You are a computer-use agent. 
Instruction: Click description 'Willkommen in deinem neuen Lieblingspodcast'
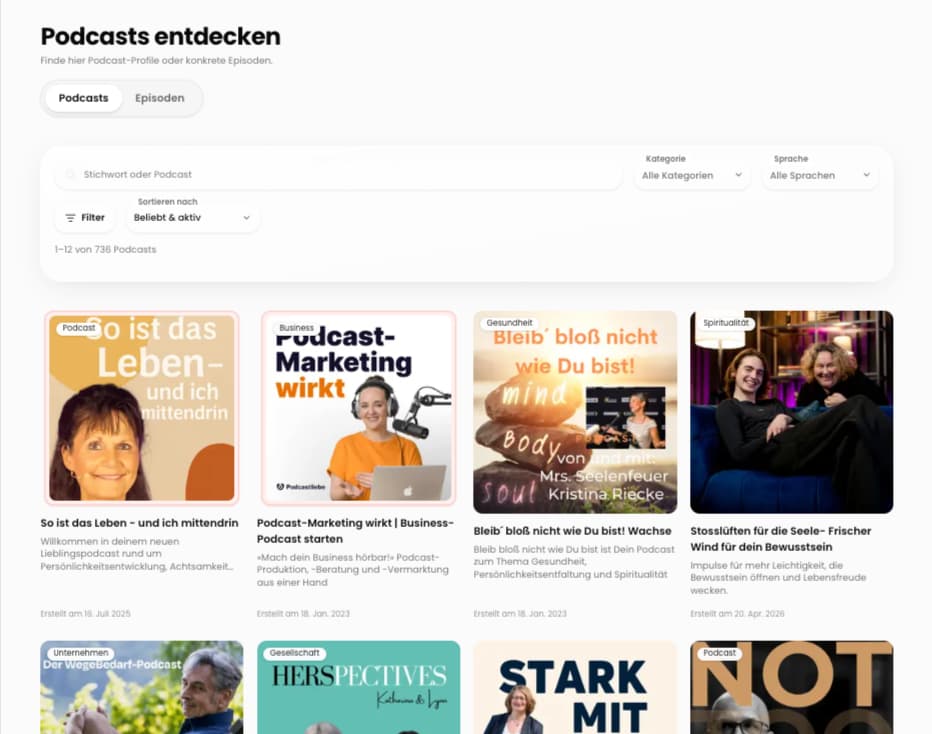pos(137,554)
